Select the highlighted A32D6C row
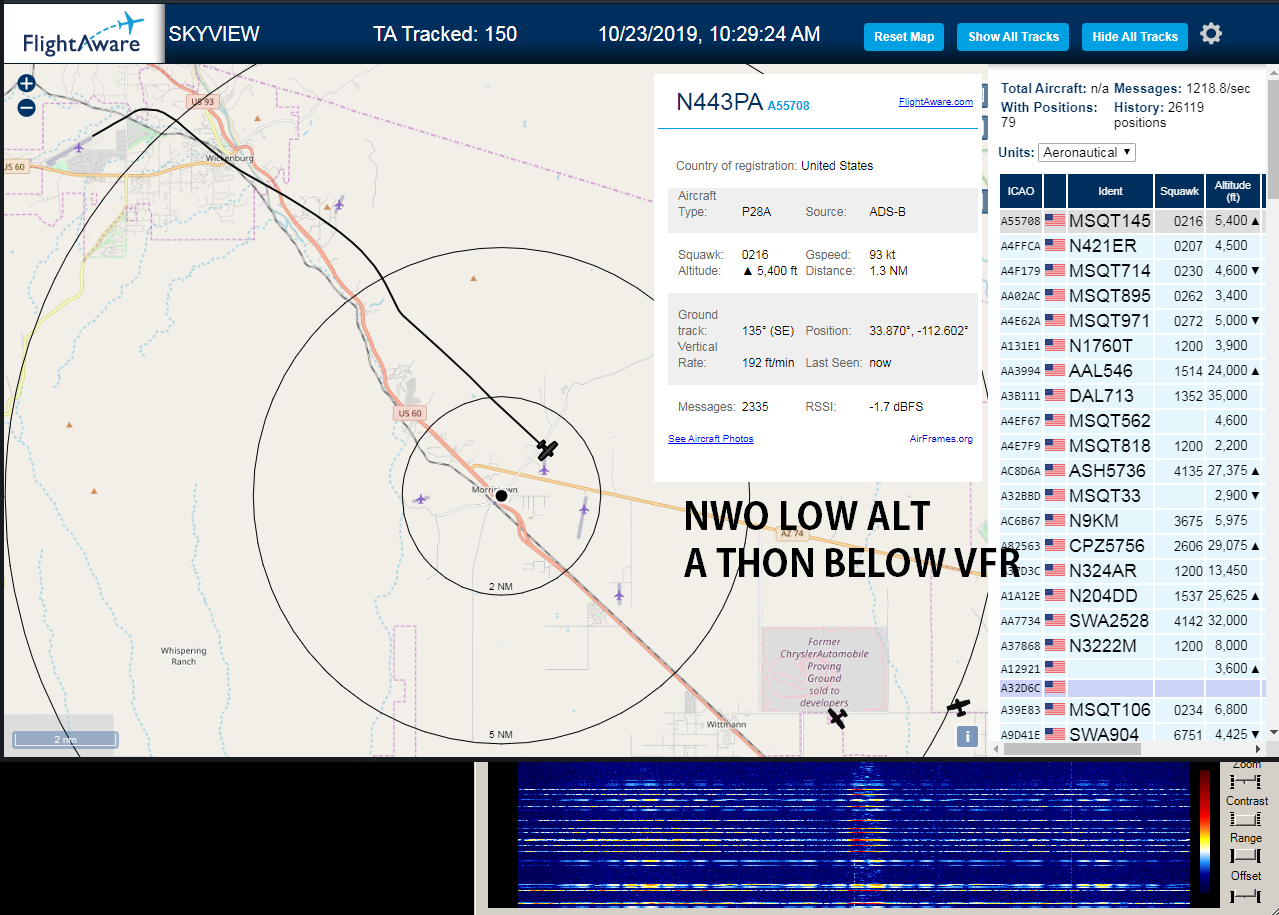This screenshot has width=1279, height=915. (1132, 687)
